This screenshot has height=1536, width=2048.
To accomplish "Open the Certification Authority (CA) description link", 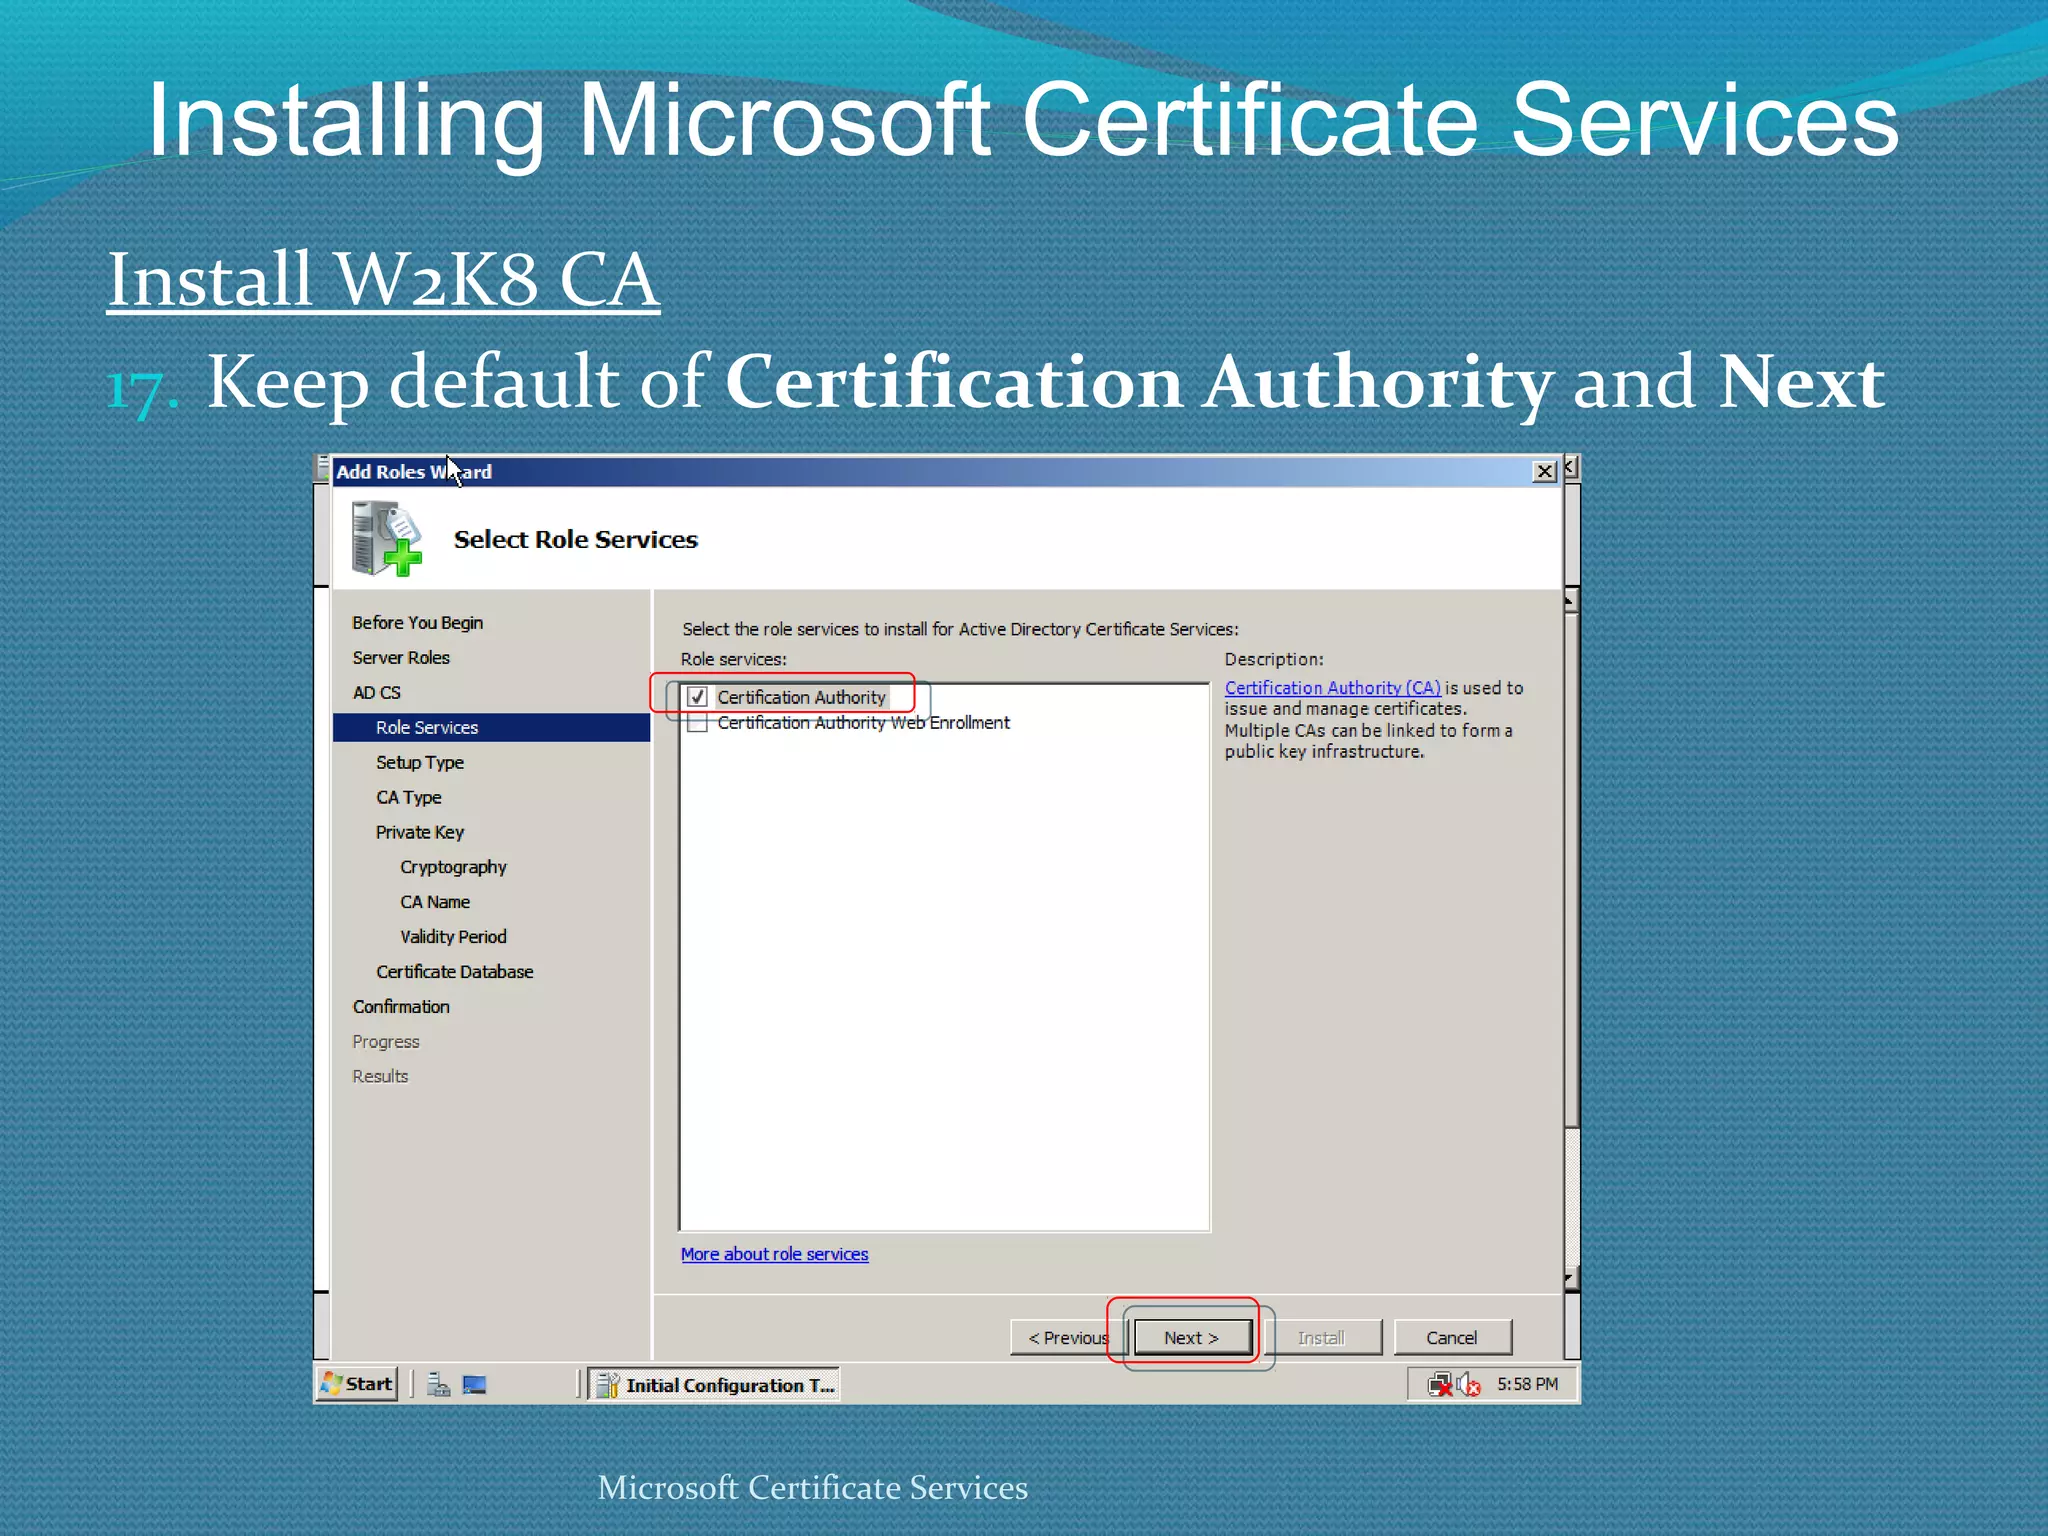I will click(x=1332, y=688).
